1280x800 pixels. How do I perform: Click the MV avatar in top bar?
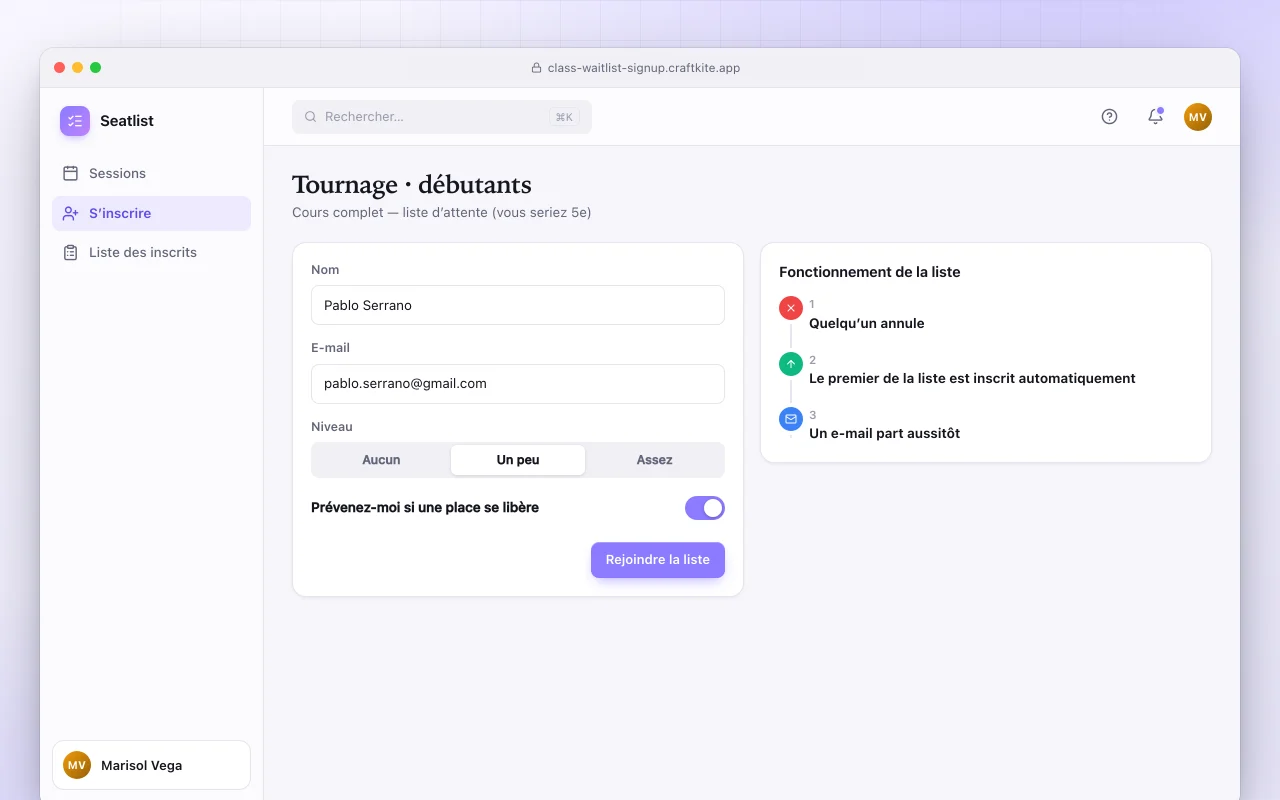tap(1198, 117)
